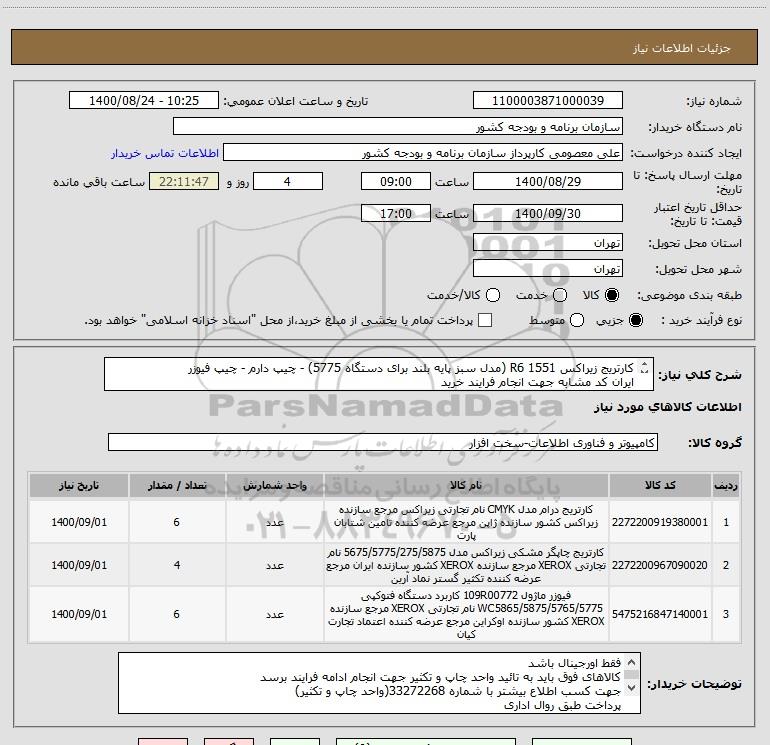Choose the جزیی purchase type radio
The width and height of the screenshot is (770, 745).
(635, 320)
